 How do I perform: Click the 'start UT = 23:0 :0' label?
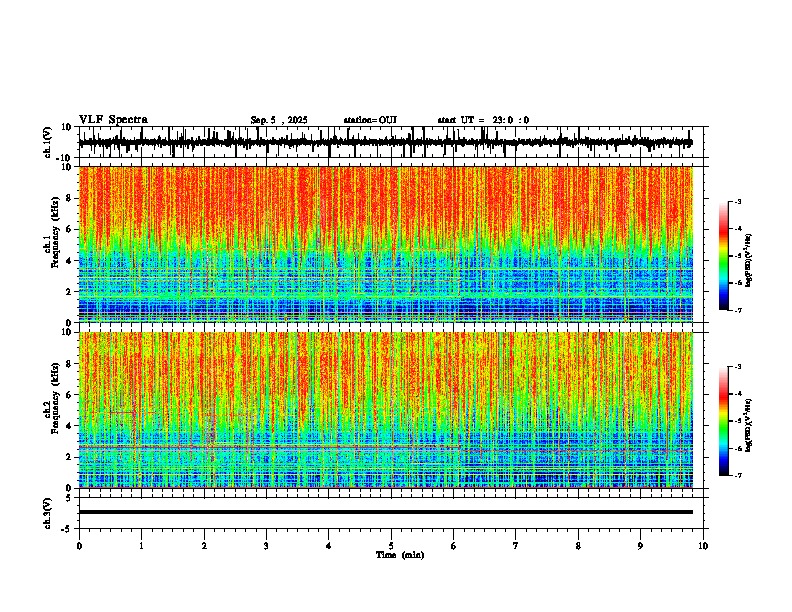pos(483,120)
